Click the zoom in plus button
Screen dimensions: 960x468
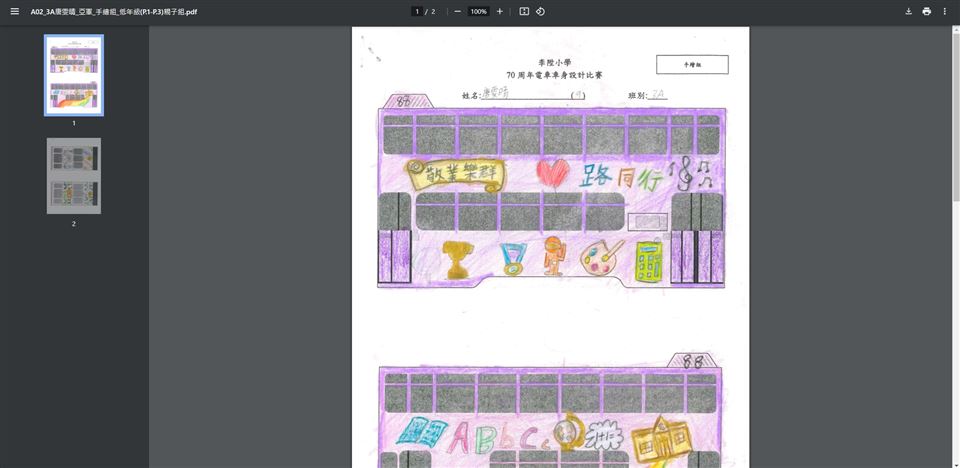tap(500, 12)
